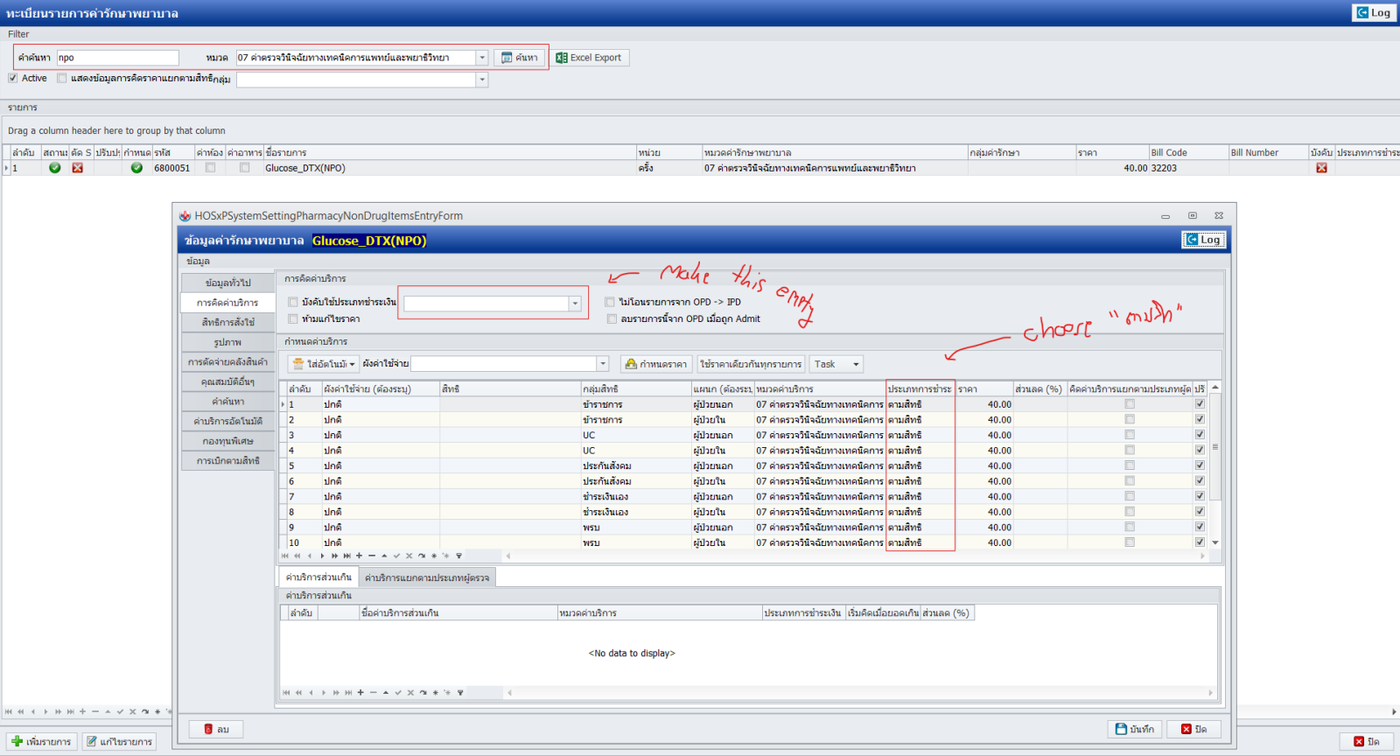Viewport: 1400px width, 756px height.
Task: Click code cell 6800051 in main list
Action: pos(173,168)
